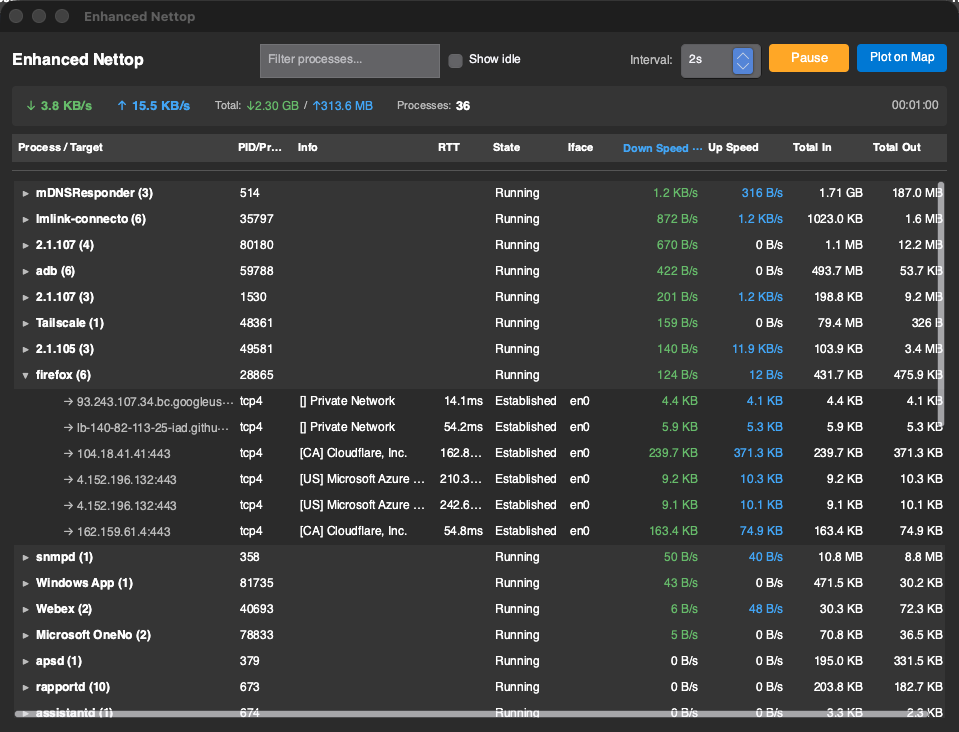Expand the Webex process row

click(x=26, y=609)
